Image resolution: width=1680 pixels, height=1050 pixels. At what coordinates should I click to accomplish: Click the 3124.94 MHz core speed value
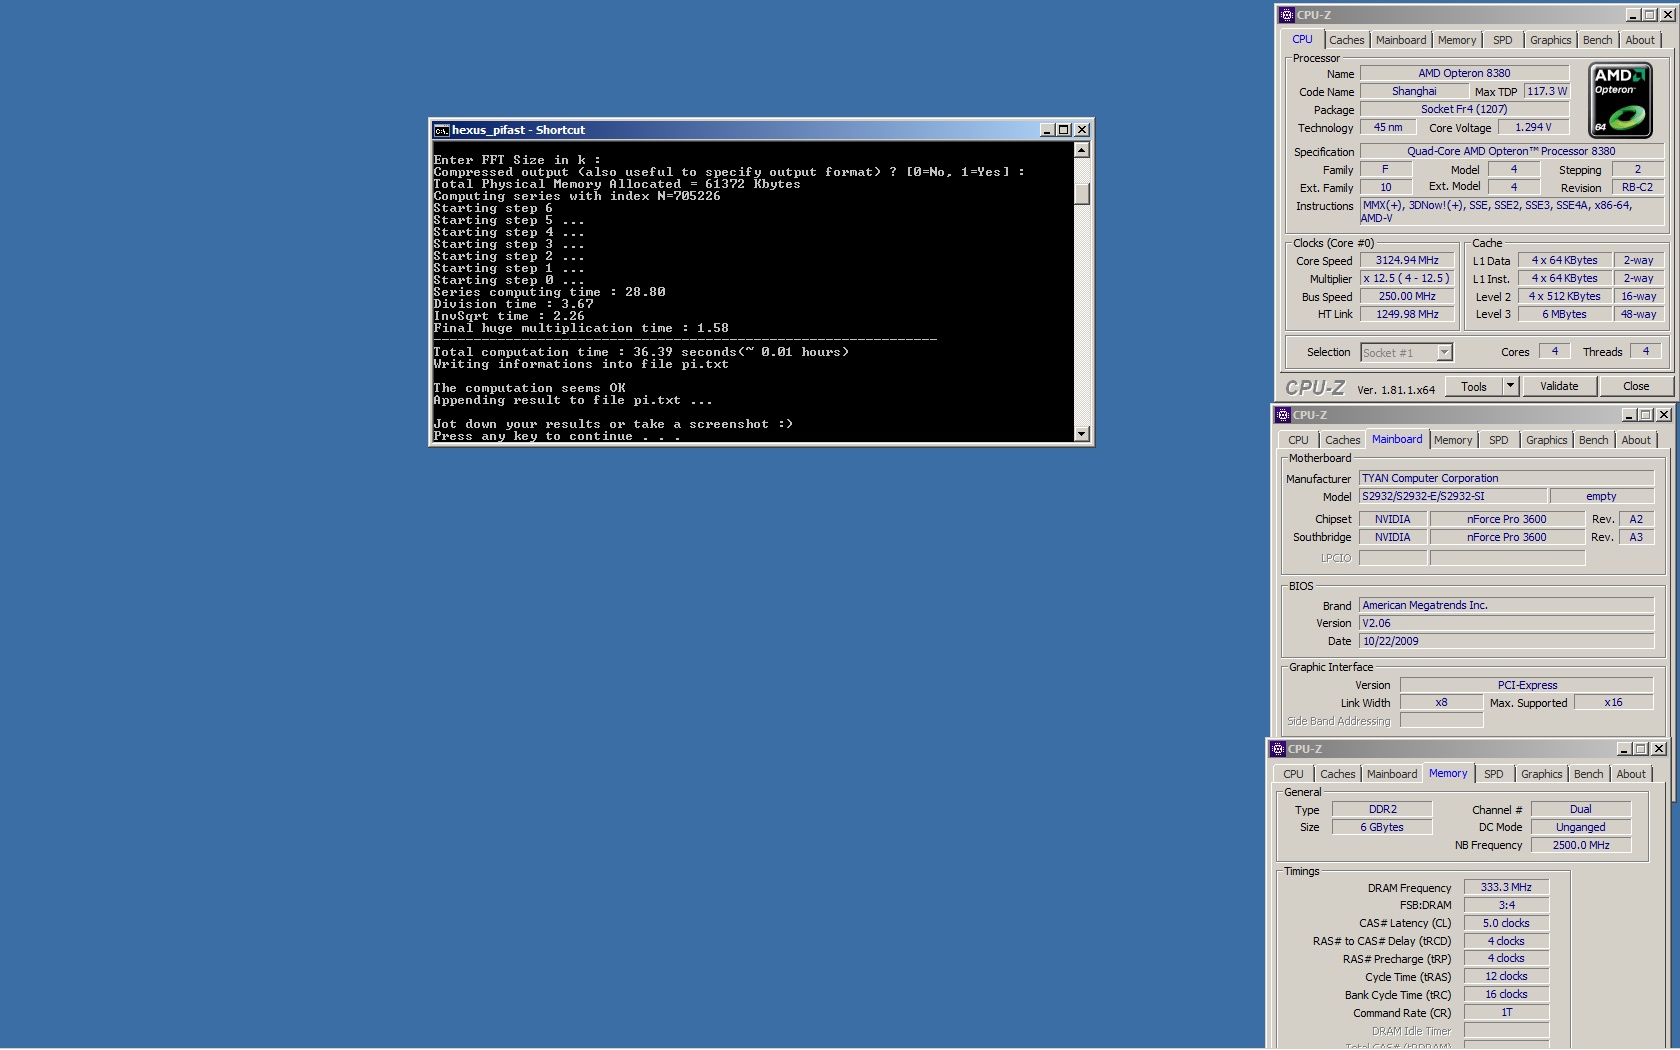point(1407,260)
